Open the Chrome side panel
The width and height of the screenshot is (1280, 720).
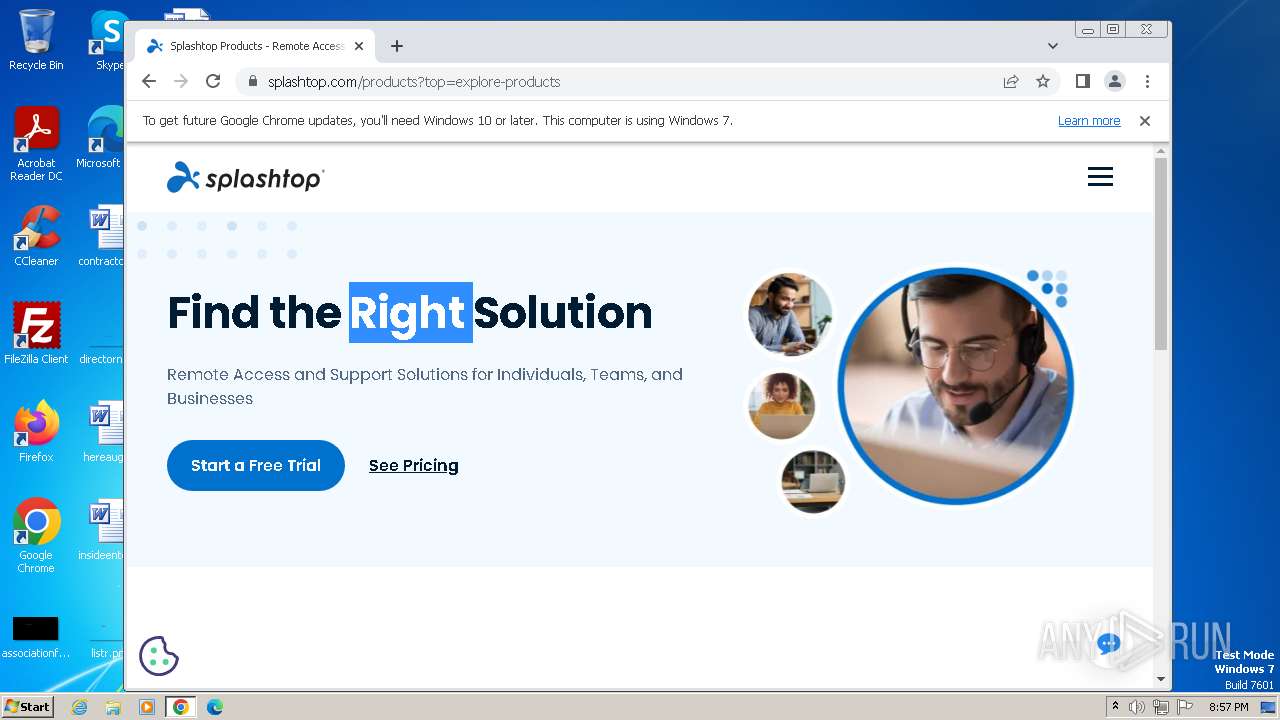click(x=1083, y=81)
